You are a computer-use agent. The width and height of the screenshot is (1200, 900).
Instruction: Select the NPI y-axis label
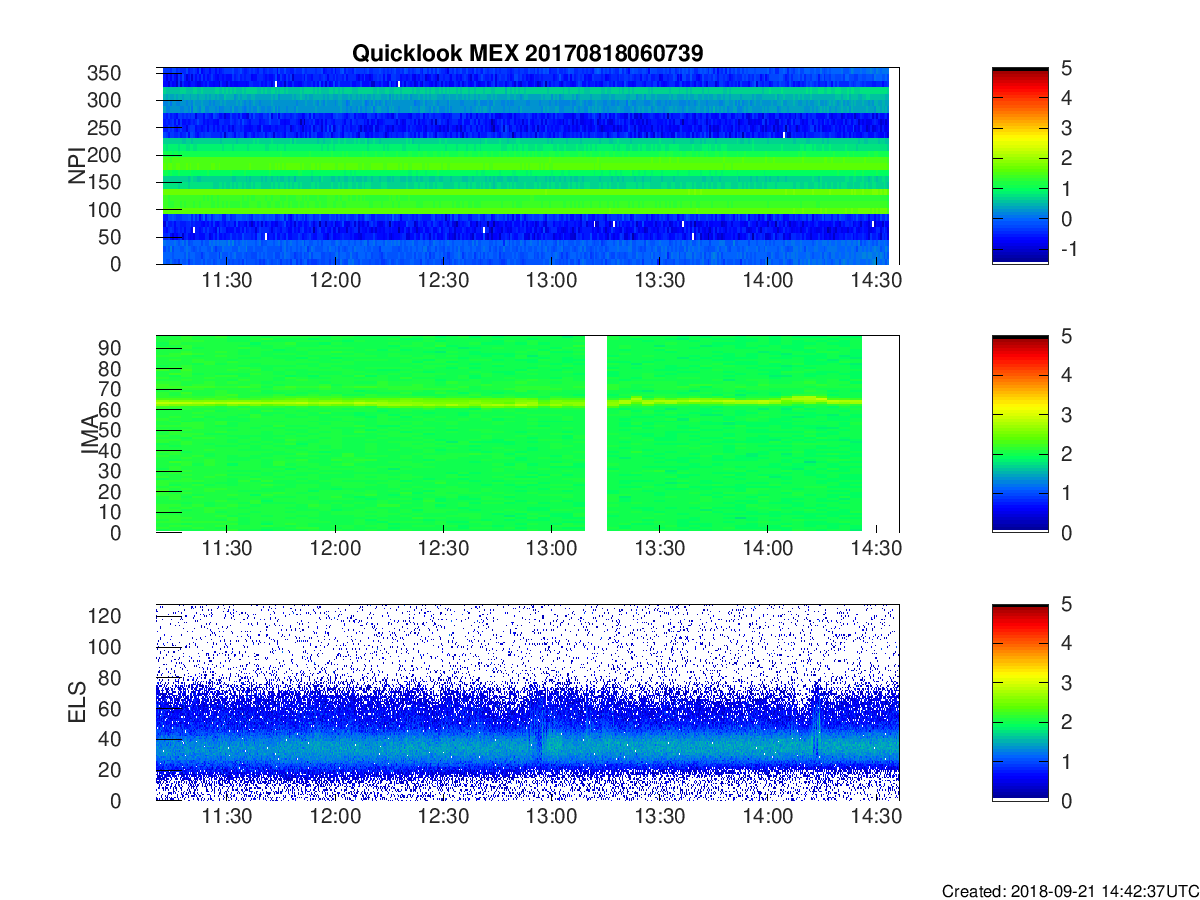coord(76,166)
